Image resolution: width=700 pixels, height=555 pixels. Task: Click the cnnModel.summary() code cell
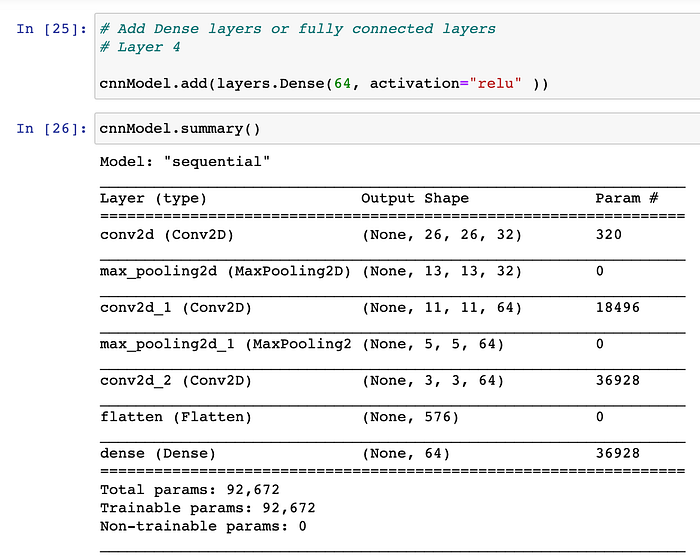(x=397, y=129)
